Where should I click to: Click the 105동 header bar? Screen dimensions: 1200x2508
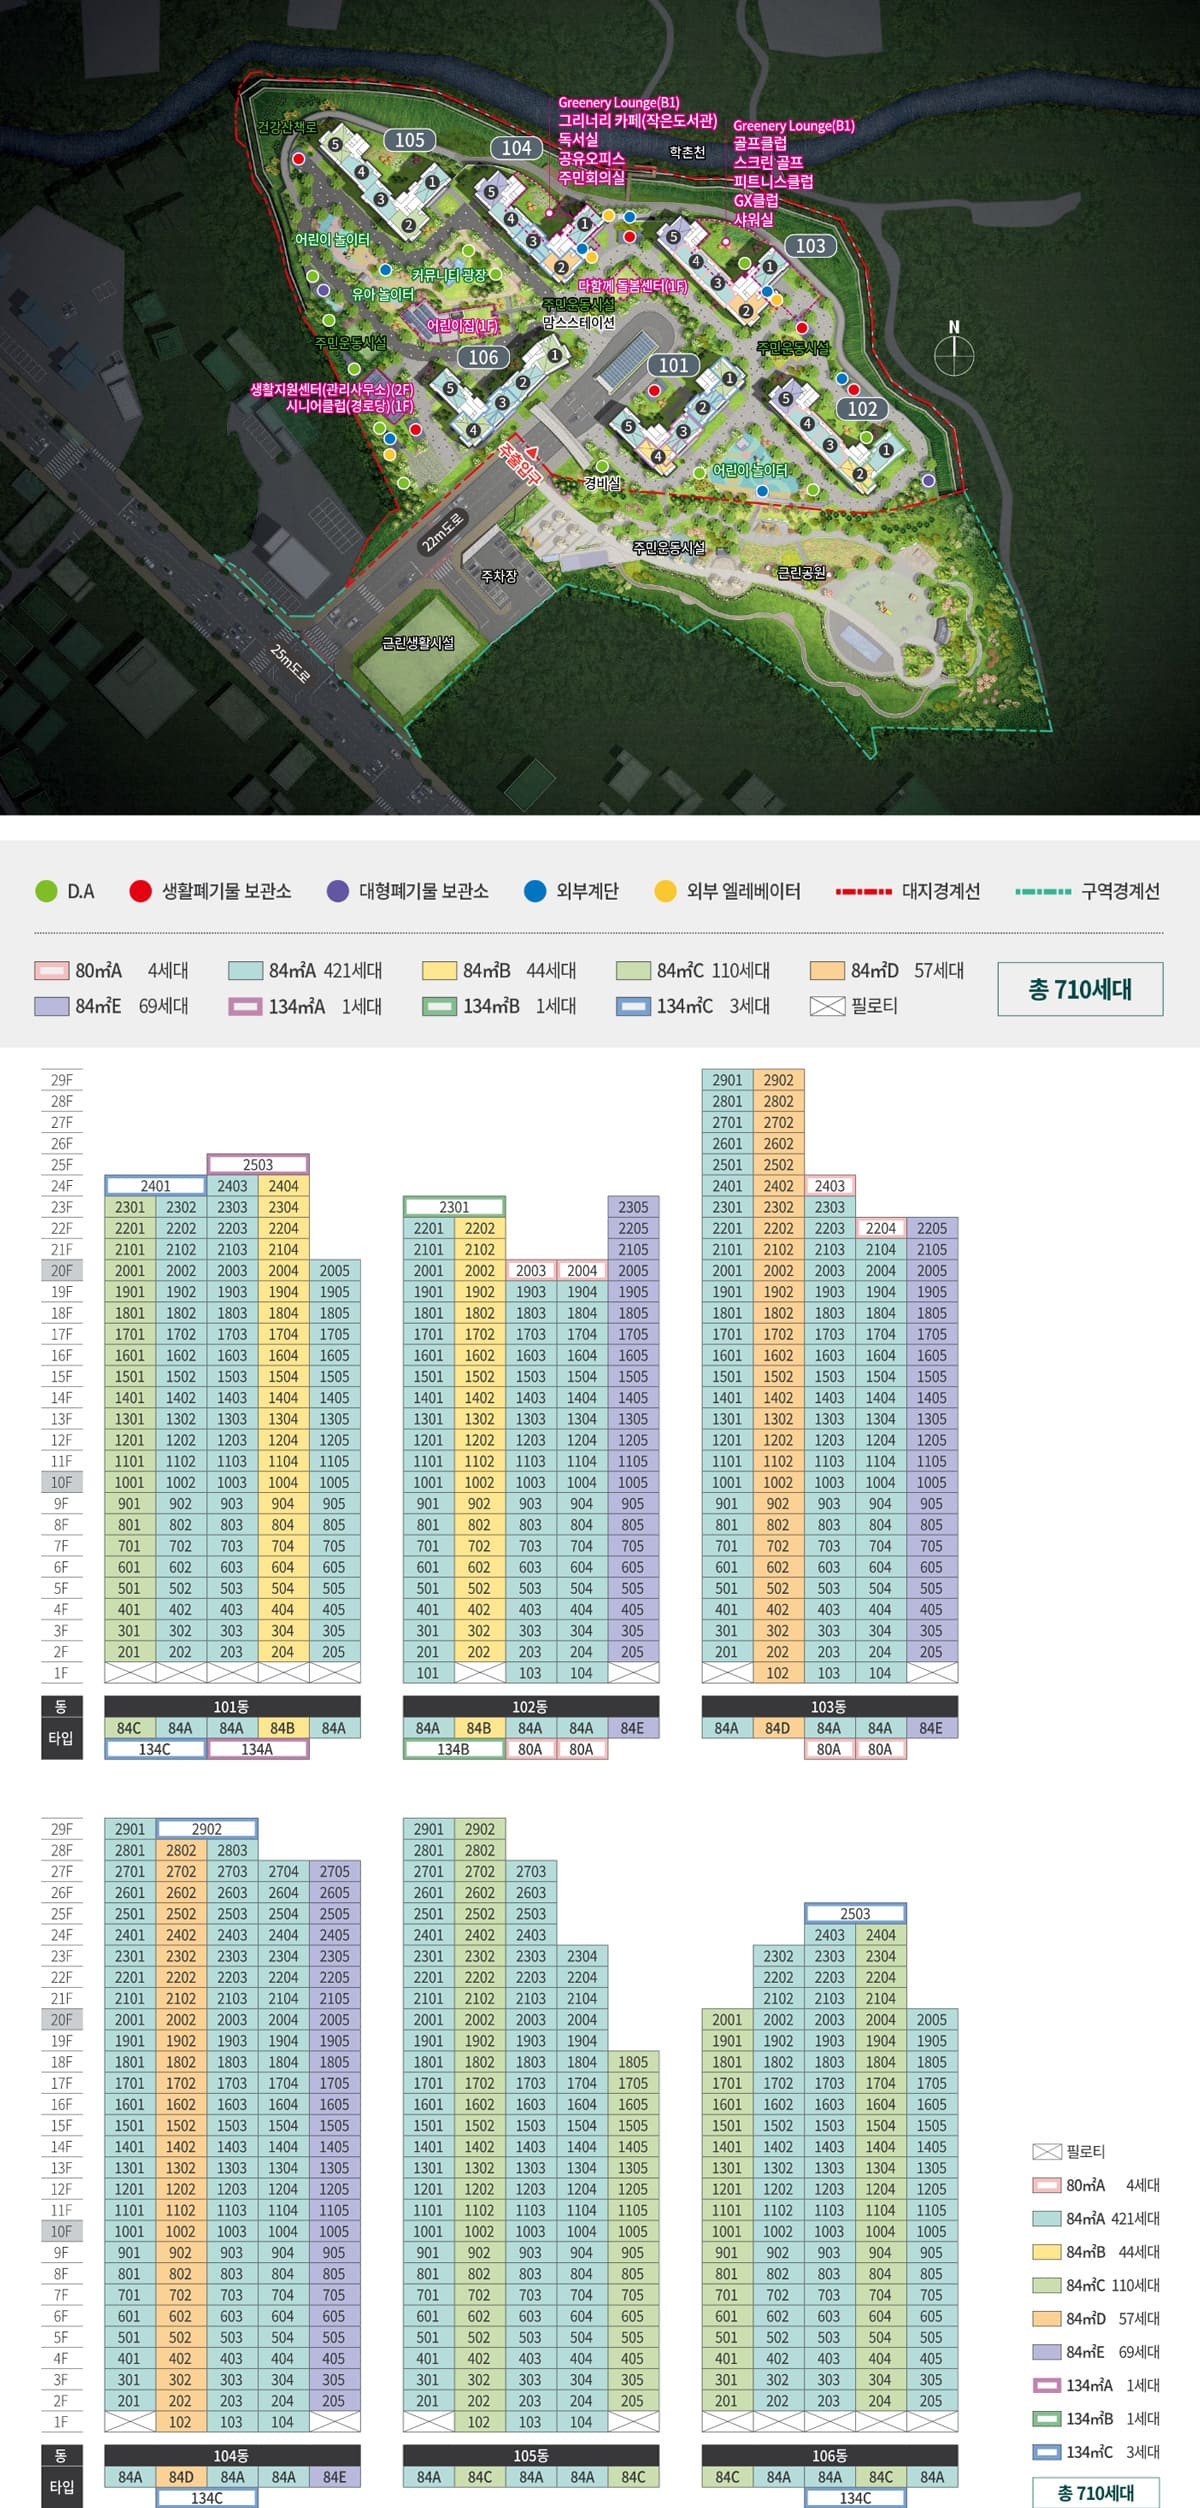[x=531, y=2455]
